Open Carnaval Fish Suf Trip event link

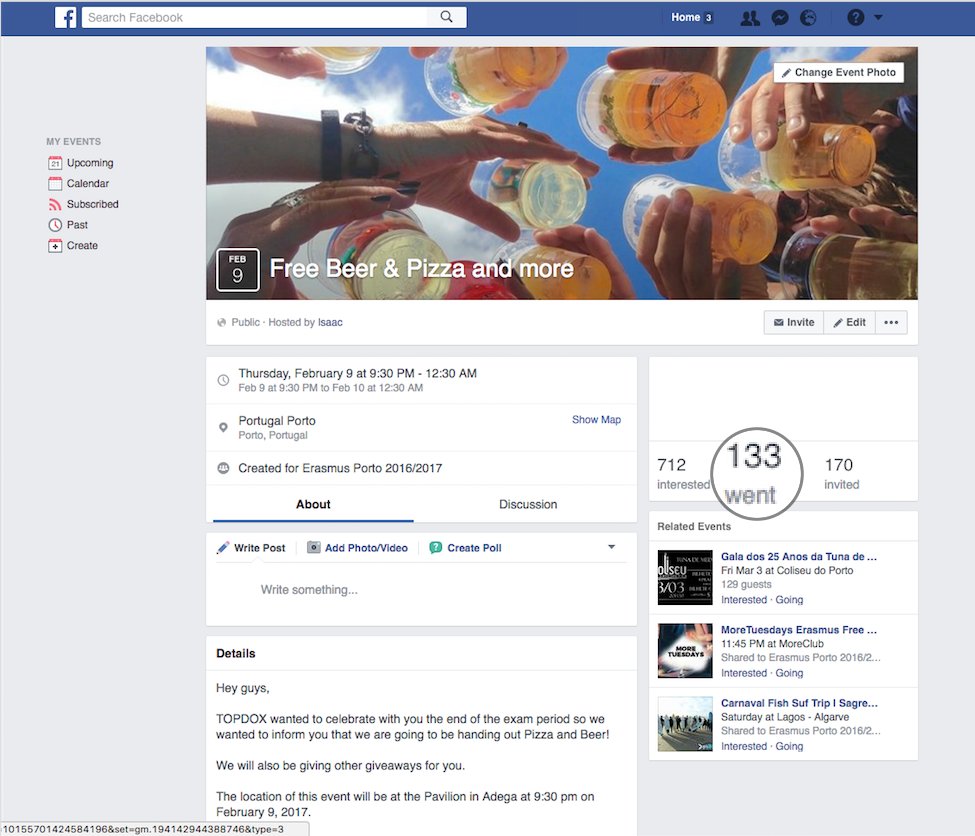(x=799, y=704)
